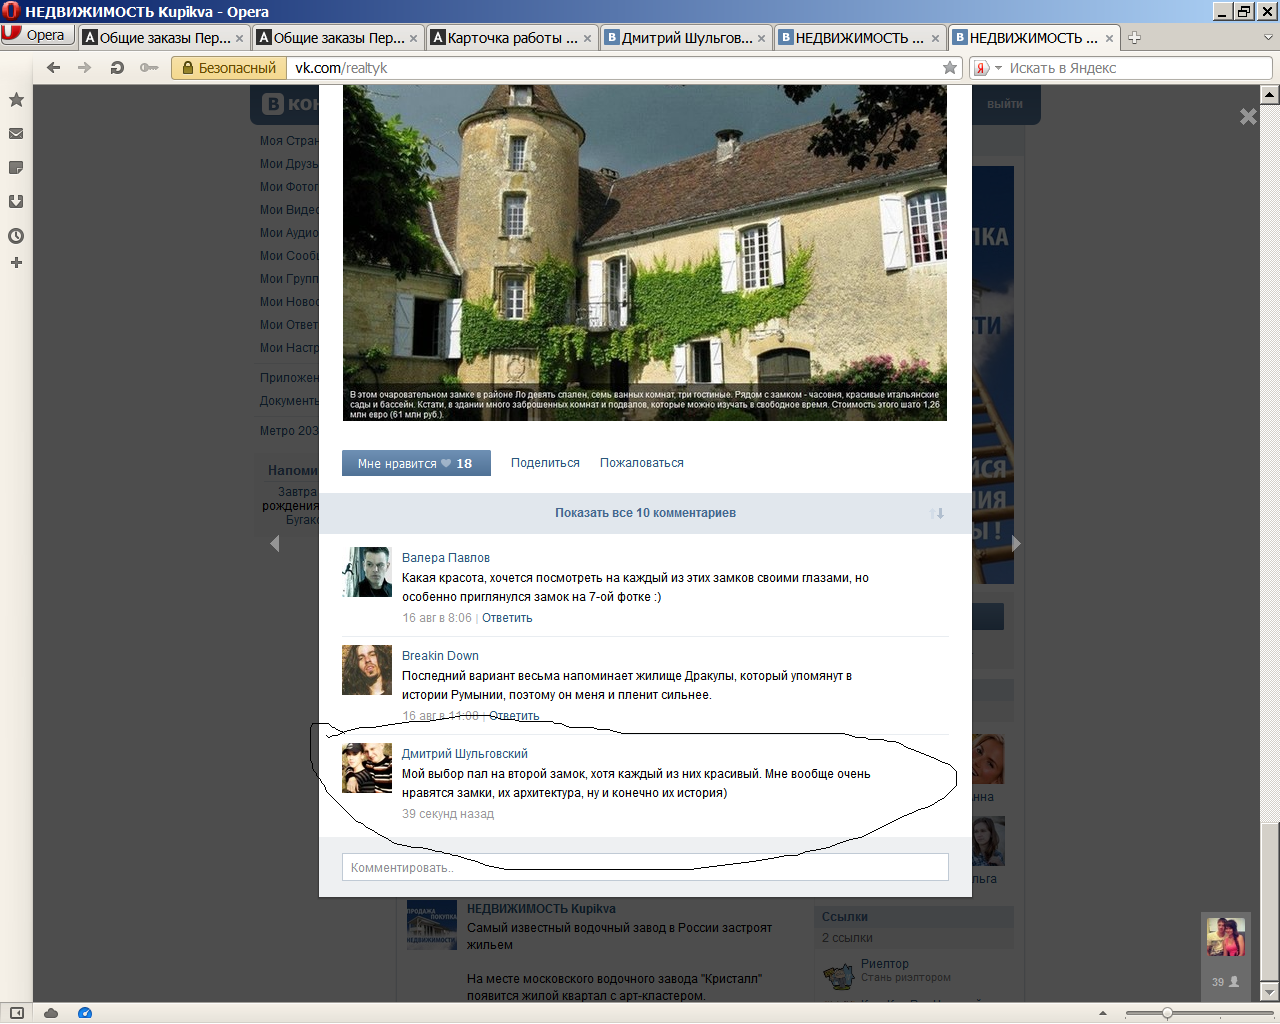Click the Opera Link cloud icon
The height and width of the screenshot is (1024, 1280).
51,1013
